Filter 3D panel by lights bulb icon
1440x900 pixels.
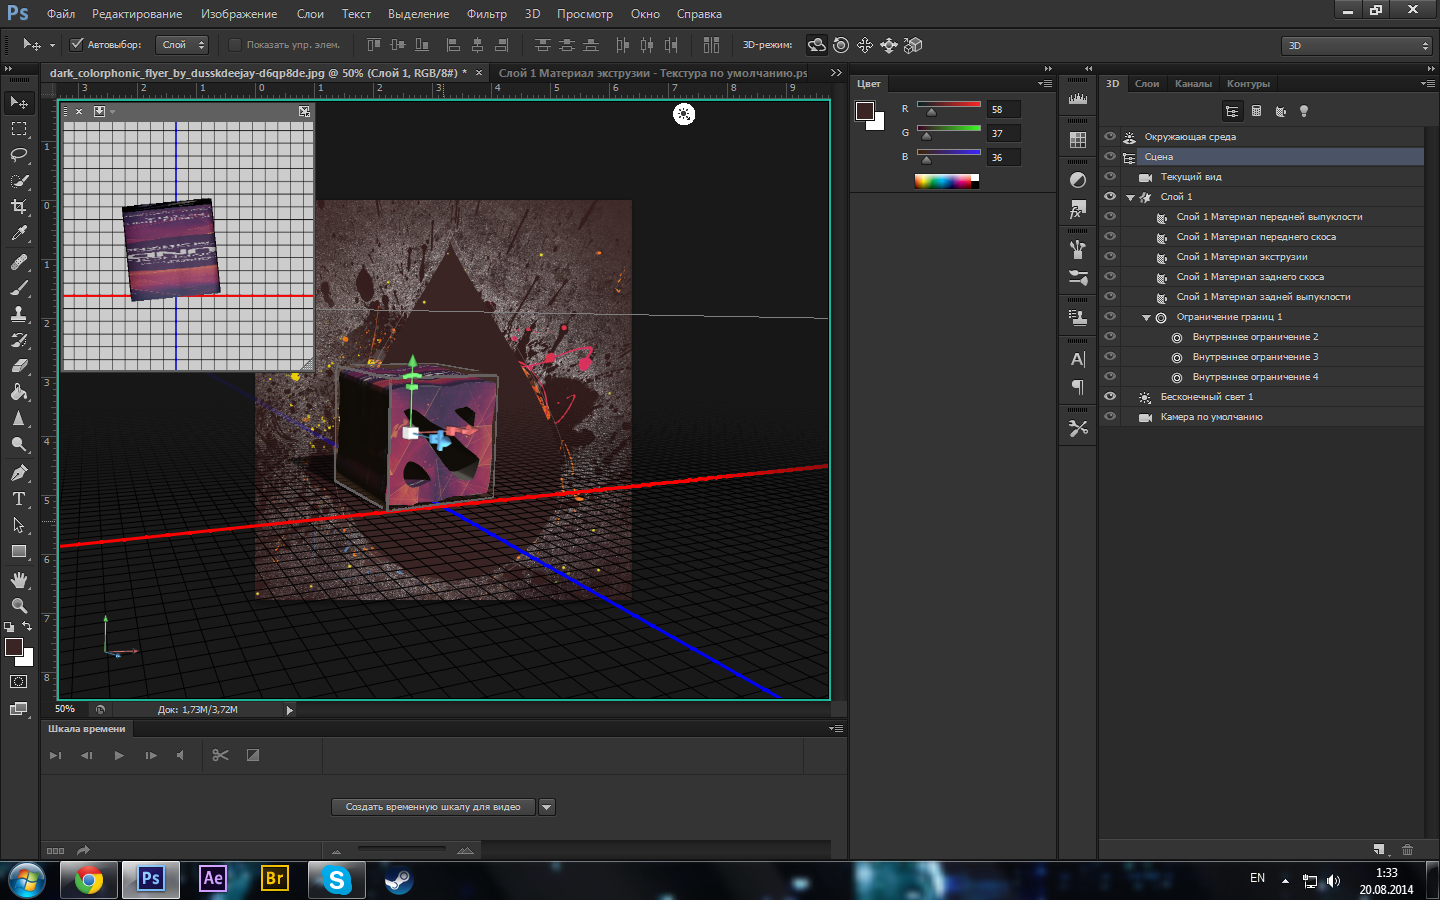pyautogui.click(x=1304, y=111)
